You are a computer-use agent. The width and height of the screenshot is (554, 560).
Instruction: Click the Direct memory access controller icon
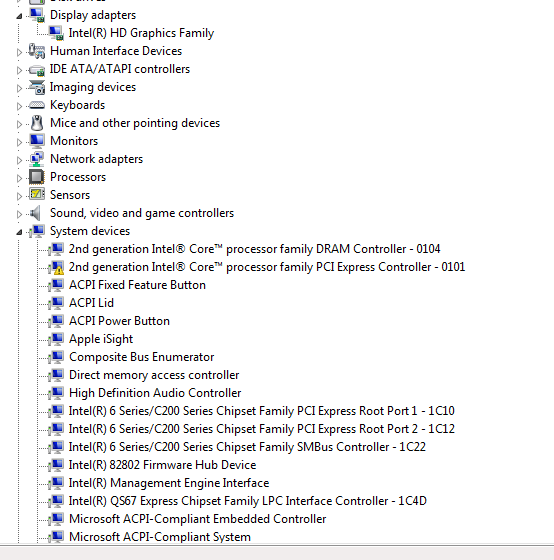click(56, 375)
